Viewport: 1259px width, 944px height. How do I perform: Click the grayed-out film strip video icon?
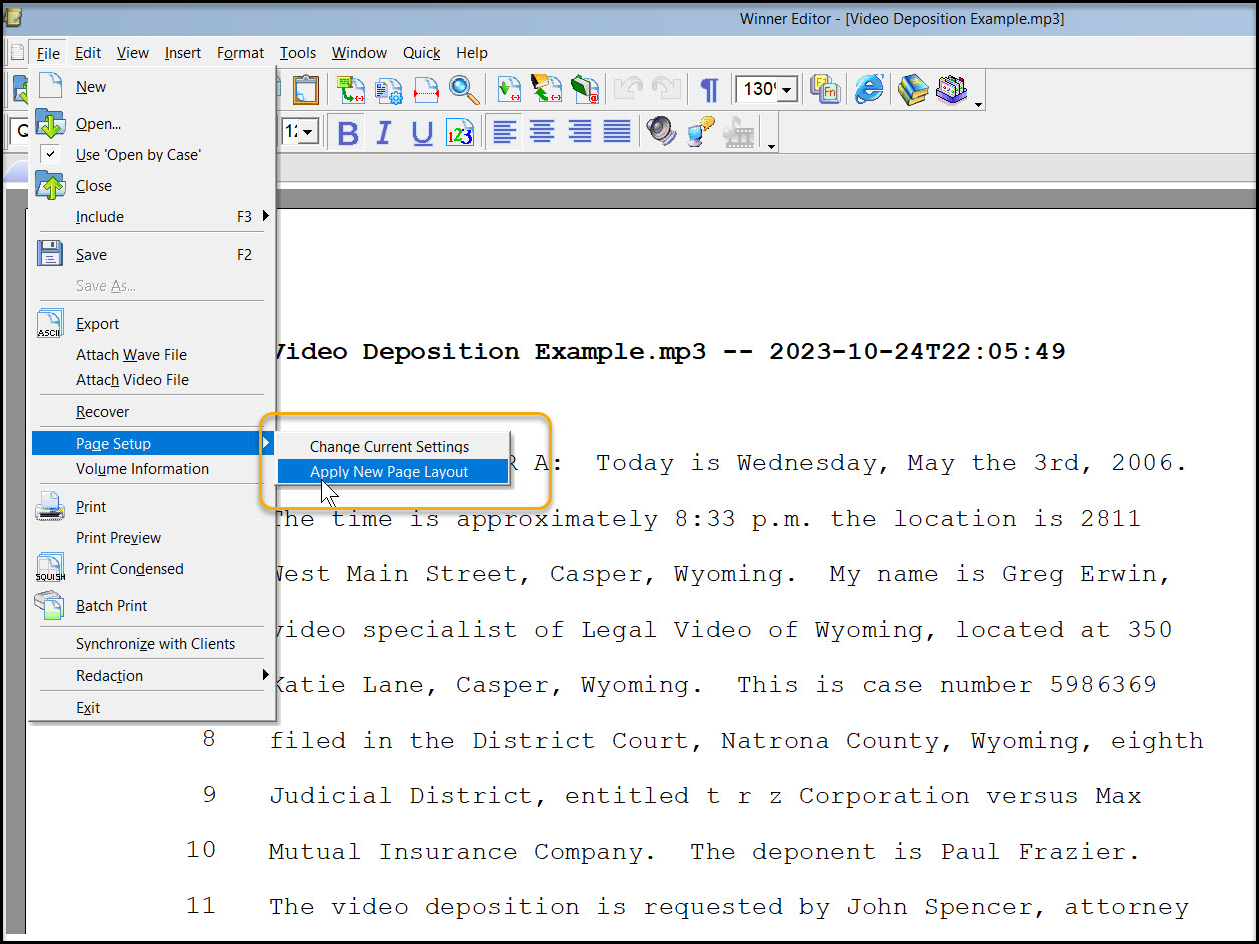739,132
